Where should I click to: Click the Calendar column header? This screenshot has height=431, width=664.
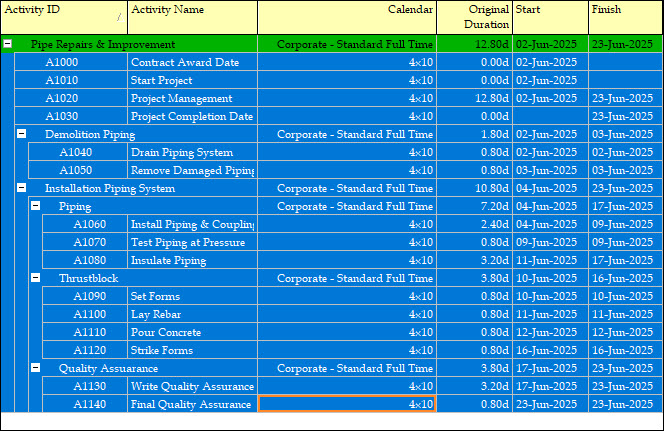(346, 17)
